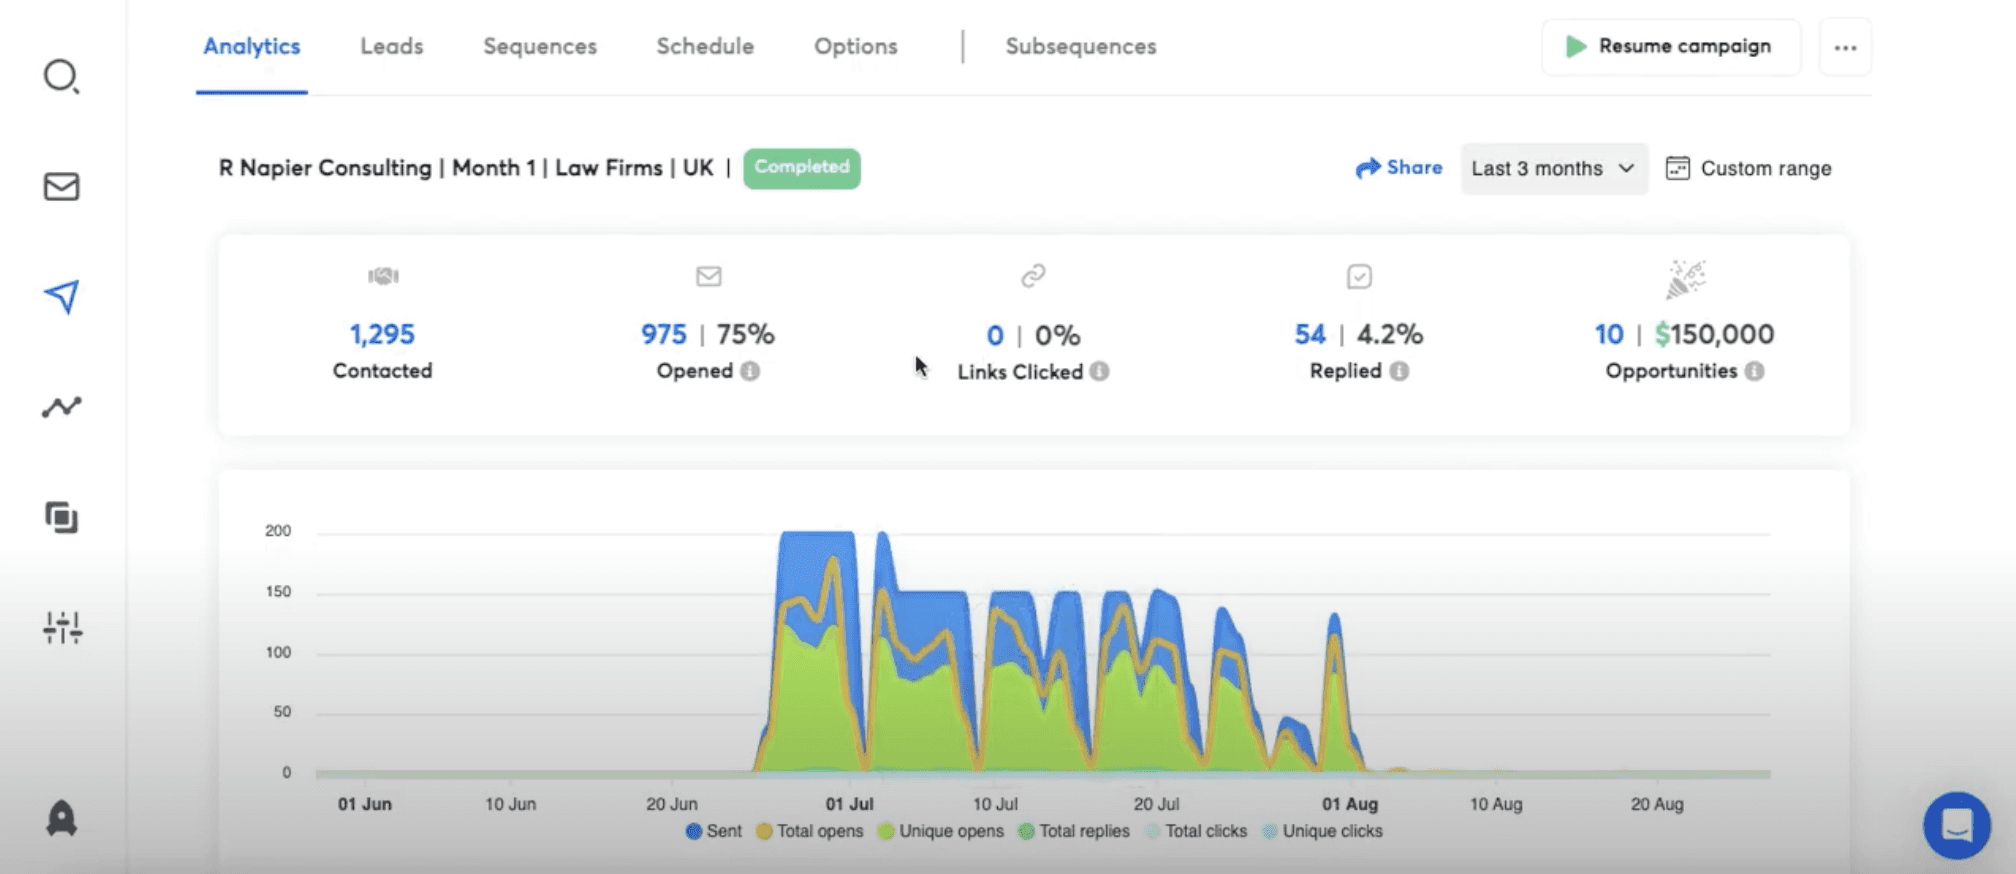Switch to the Leads tab

click(x=392, y=46)
